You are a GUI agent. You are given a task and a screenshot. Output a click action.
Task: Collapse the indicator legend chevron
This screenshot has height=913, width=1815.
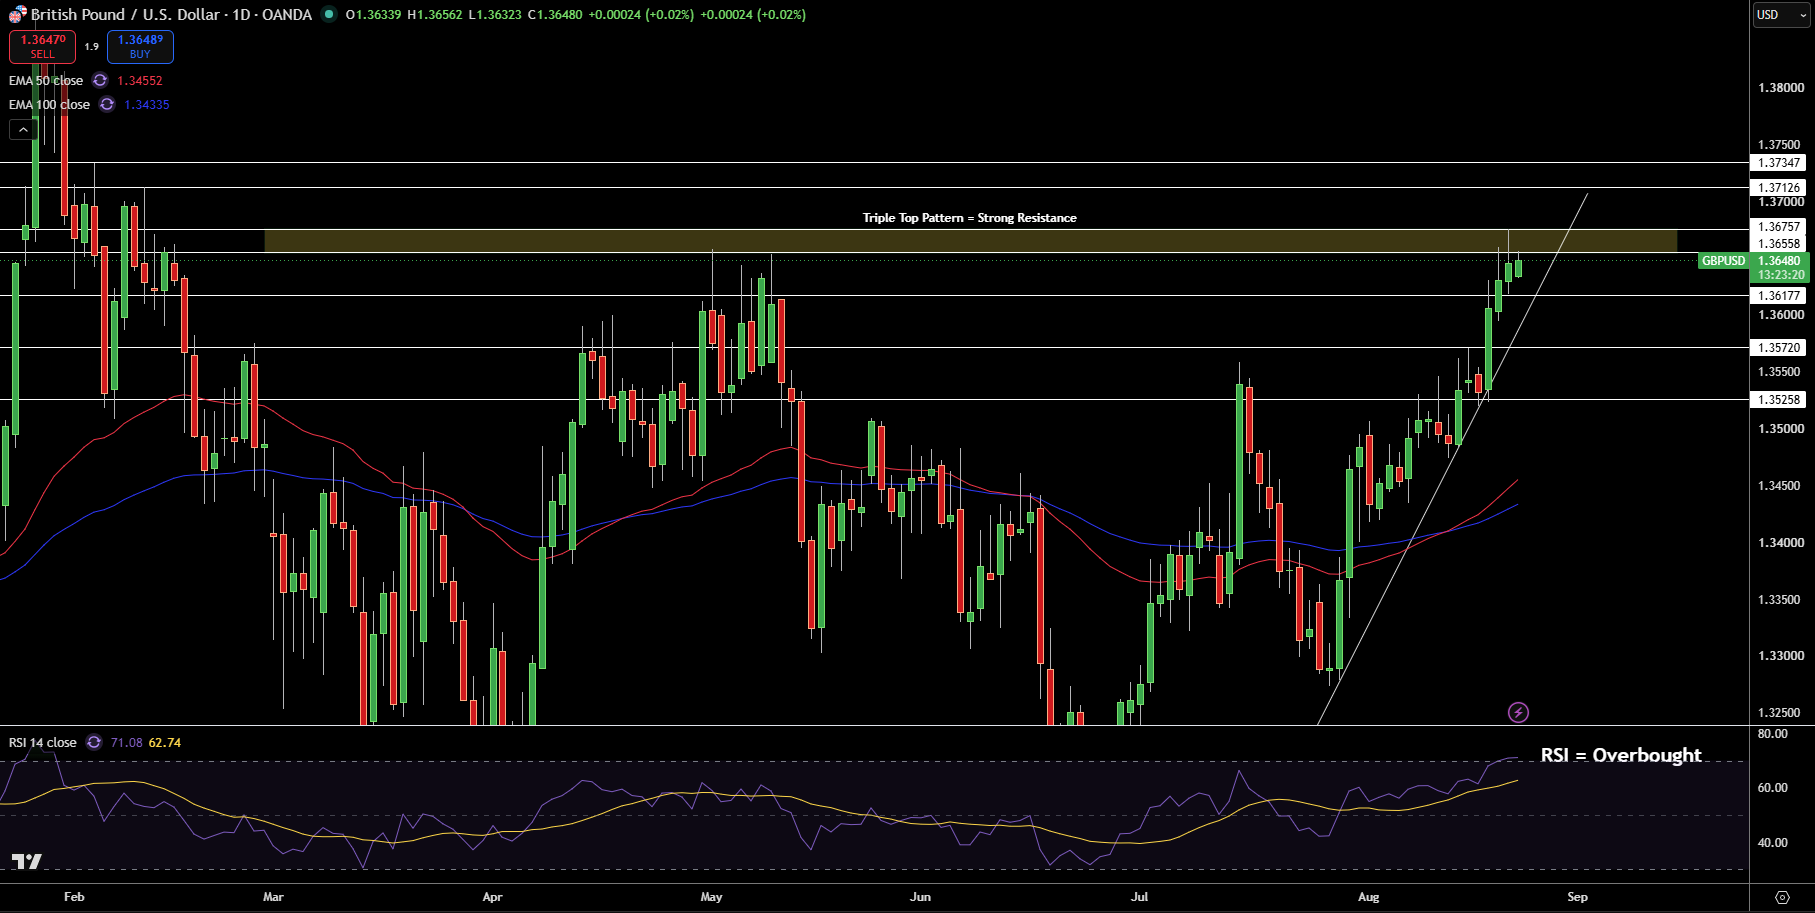(23, 129)
